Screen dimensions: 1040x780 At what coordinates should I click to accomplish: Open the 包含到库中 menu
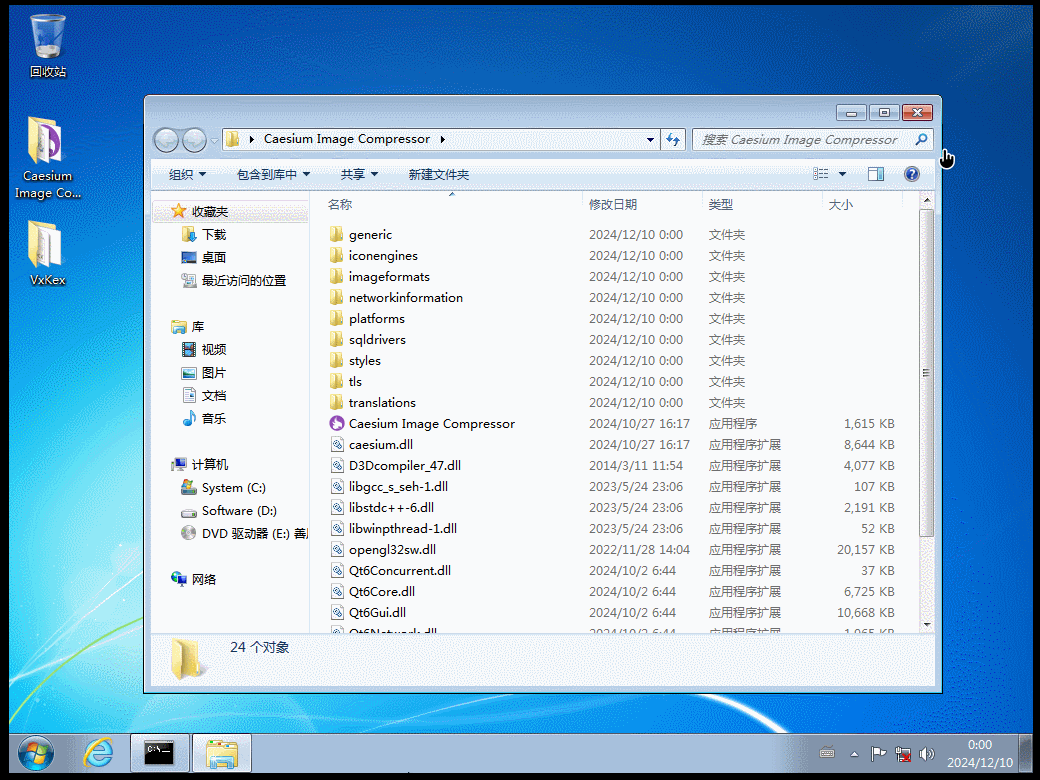point(271,173)
